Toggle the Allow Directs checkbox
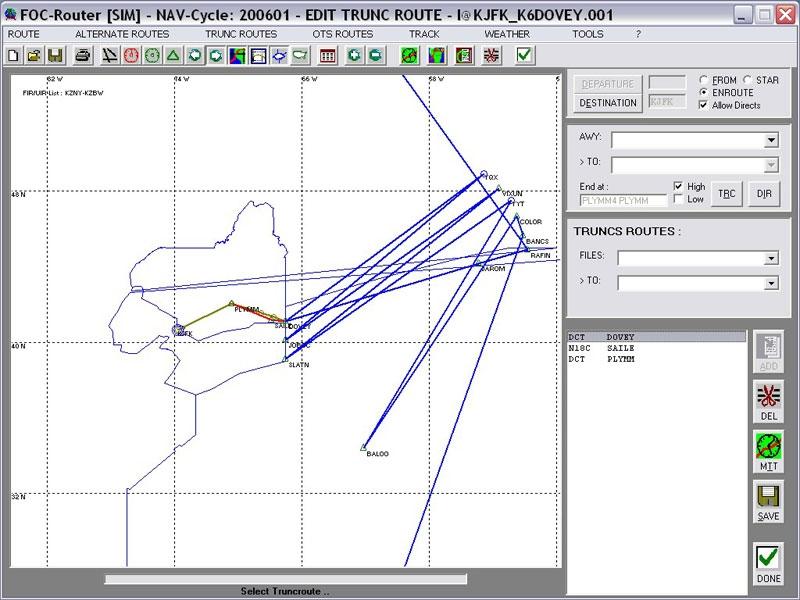 tap(704, 105)
